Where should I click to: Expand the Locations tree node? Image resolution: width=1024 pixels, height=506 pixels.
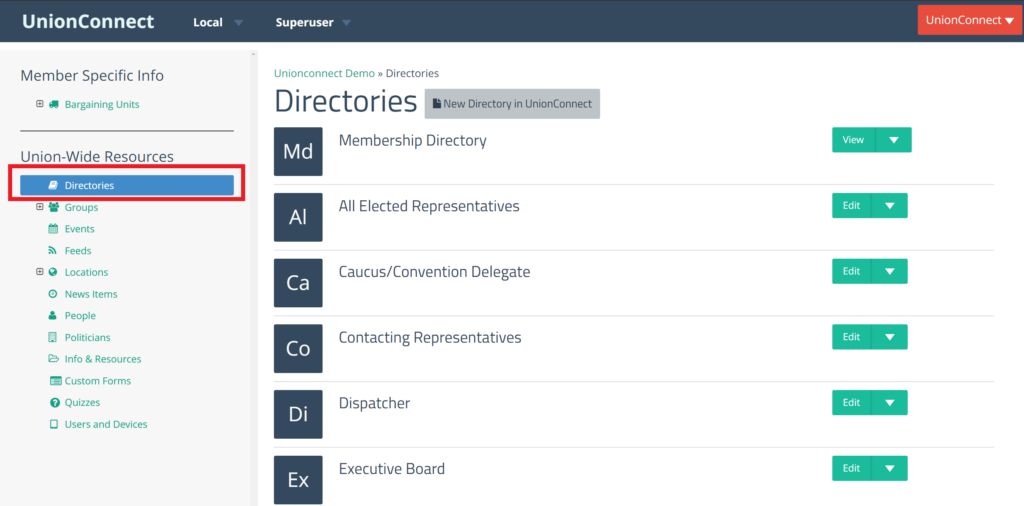(40, 272)
